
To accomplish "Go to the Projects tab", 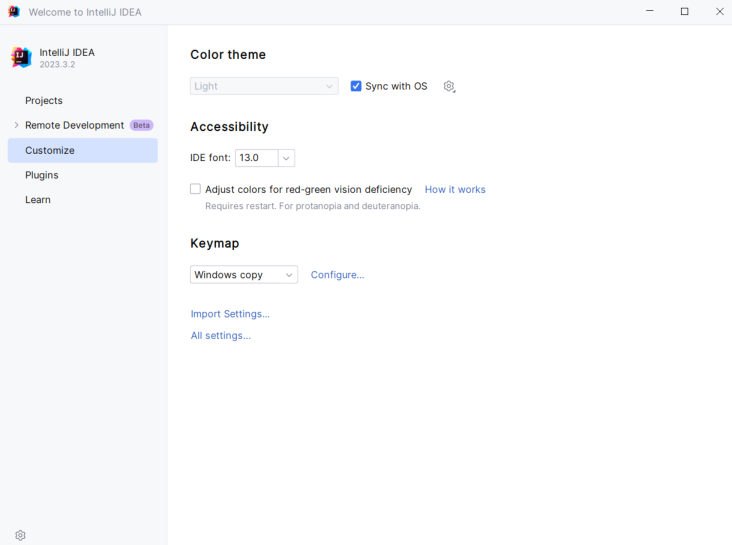I will click(x=44, y=100).
